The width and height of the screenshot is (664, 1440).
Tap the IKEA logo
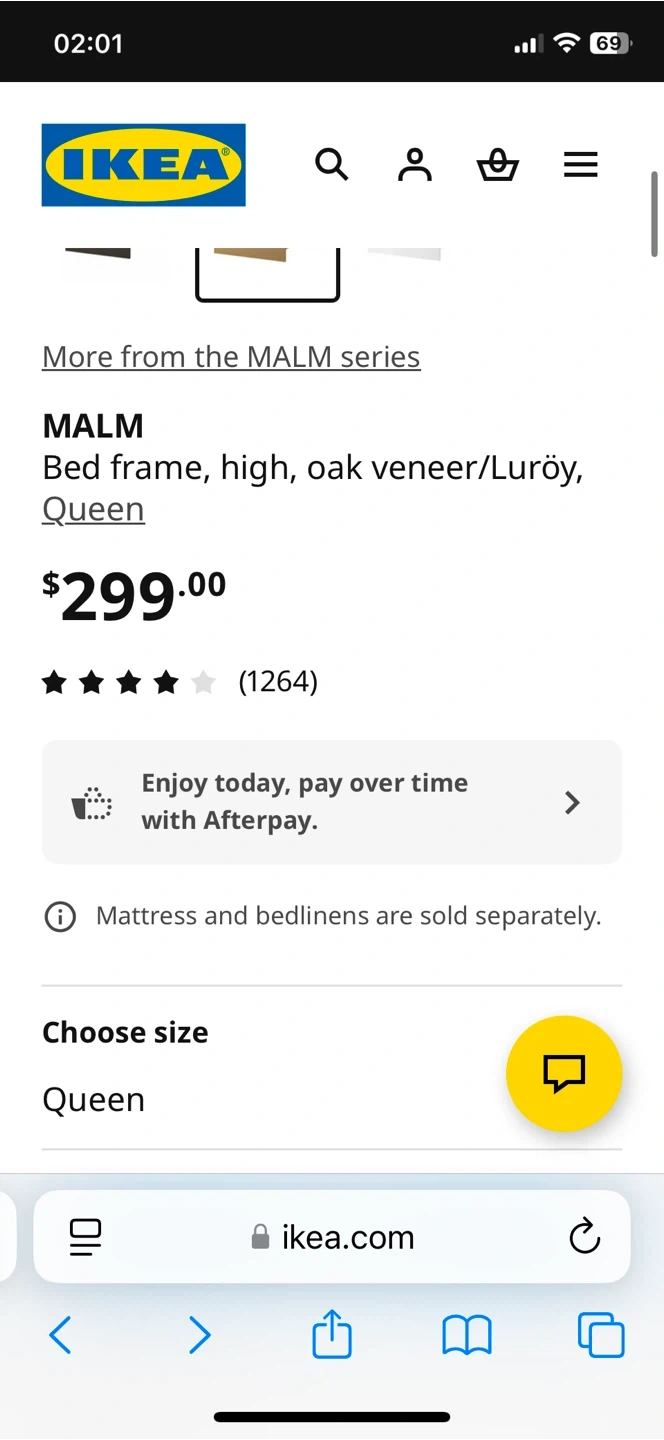[143, 165]
